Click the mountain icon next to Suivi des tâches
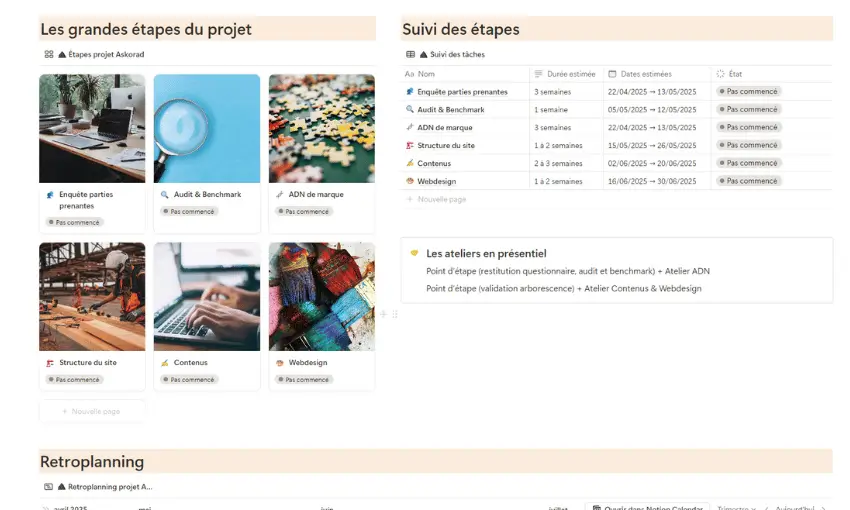Image resolution: width=850 pixels, height=510 pixels. coord(423,54)
